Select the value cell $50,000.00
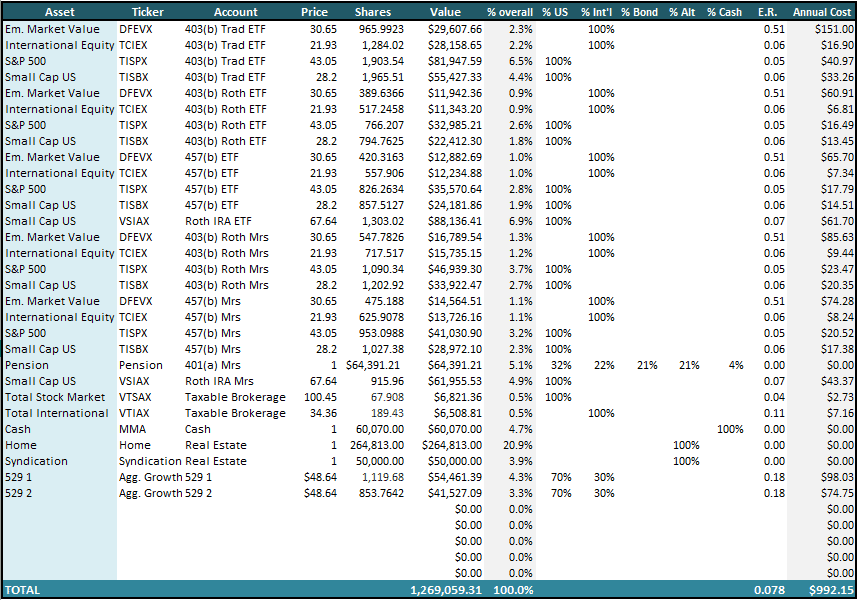The height and width of the screenshot is (600, 859). click(x=455, y=461)
